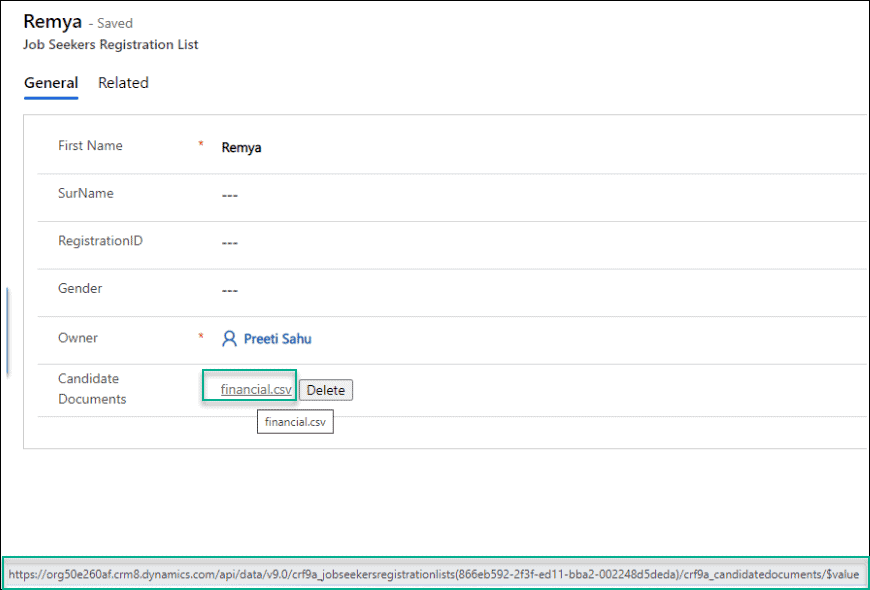The height and width of the screenshot is (590, 870).
Task: Click the person icon beside Preeti Sahu
Action: coord(229,339)
